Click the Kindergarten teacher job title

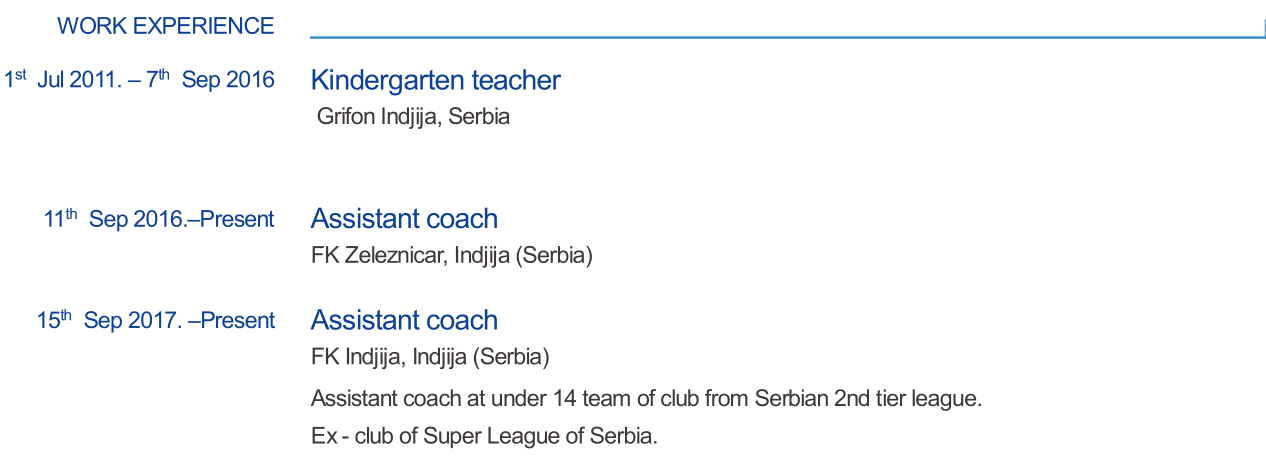click(x=435, y=80)
